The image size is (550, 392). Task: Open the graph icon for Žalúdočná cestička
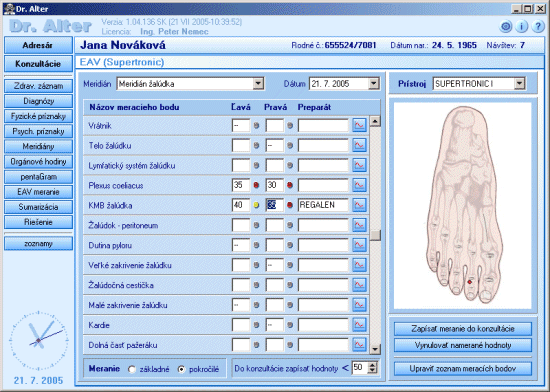[x=359, y=285]
